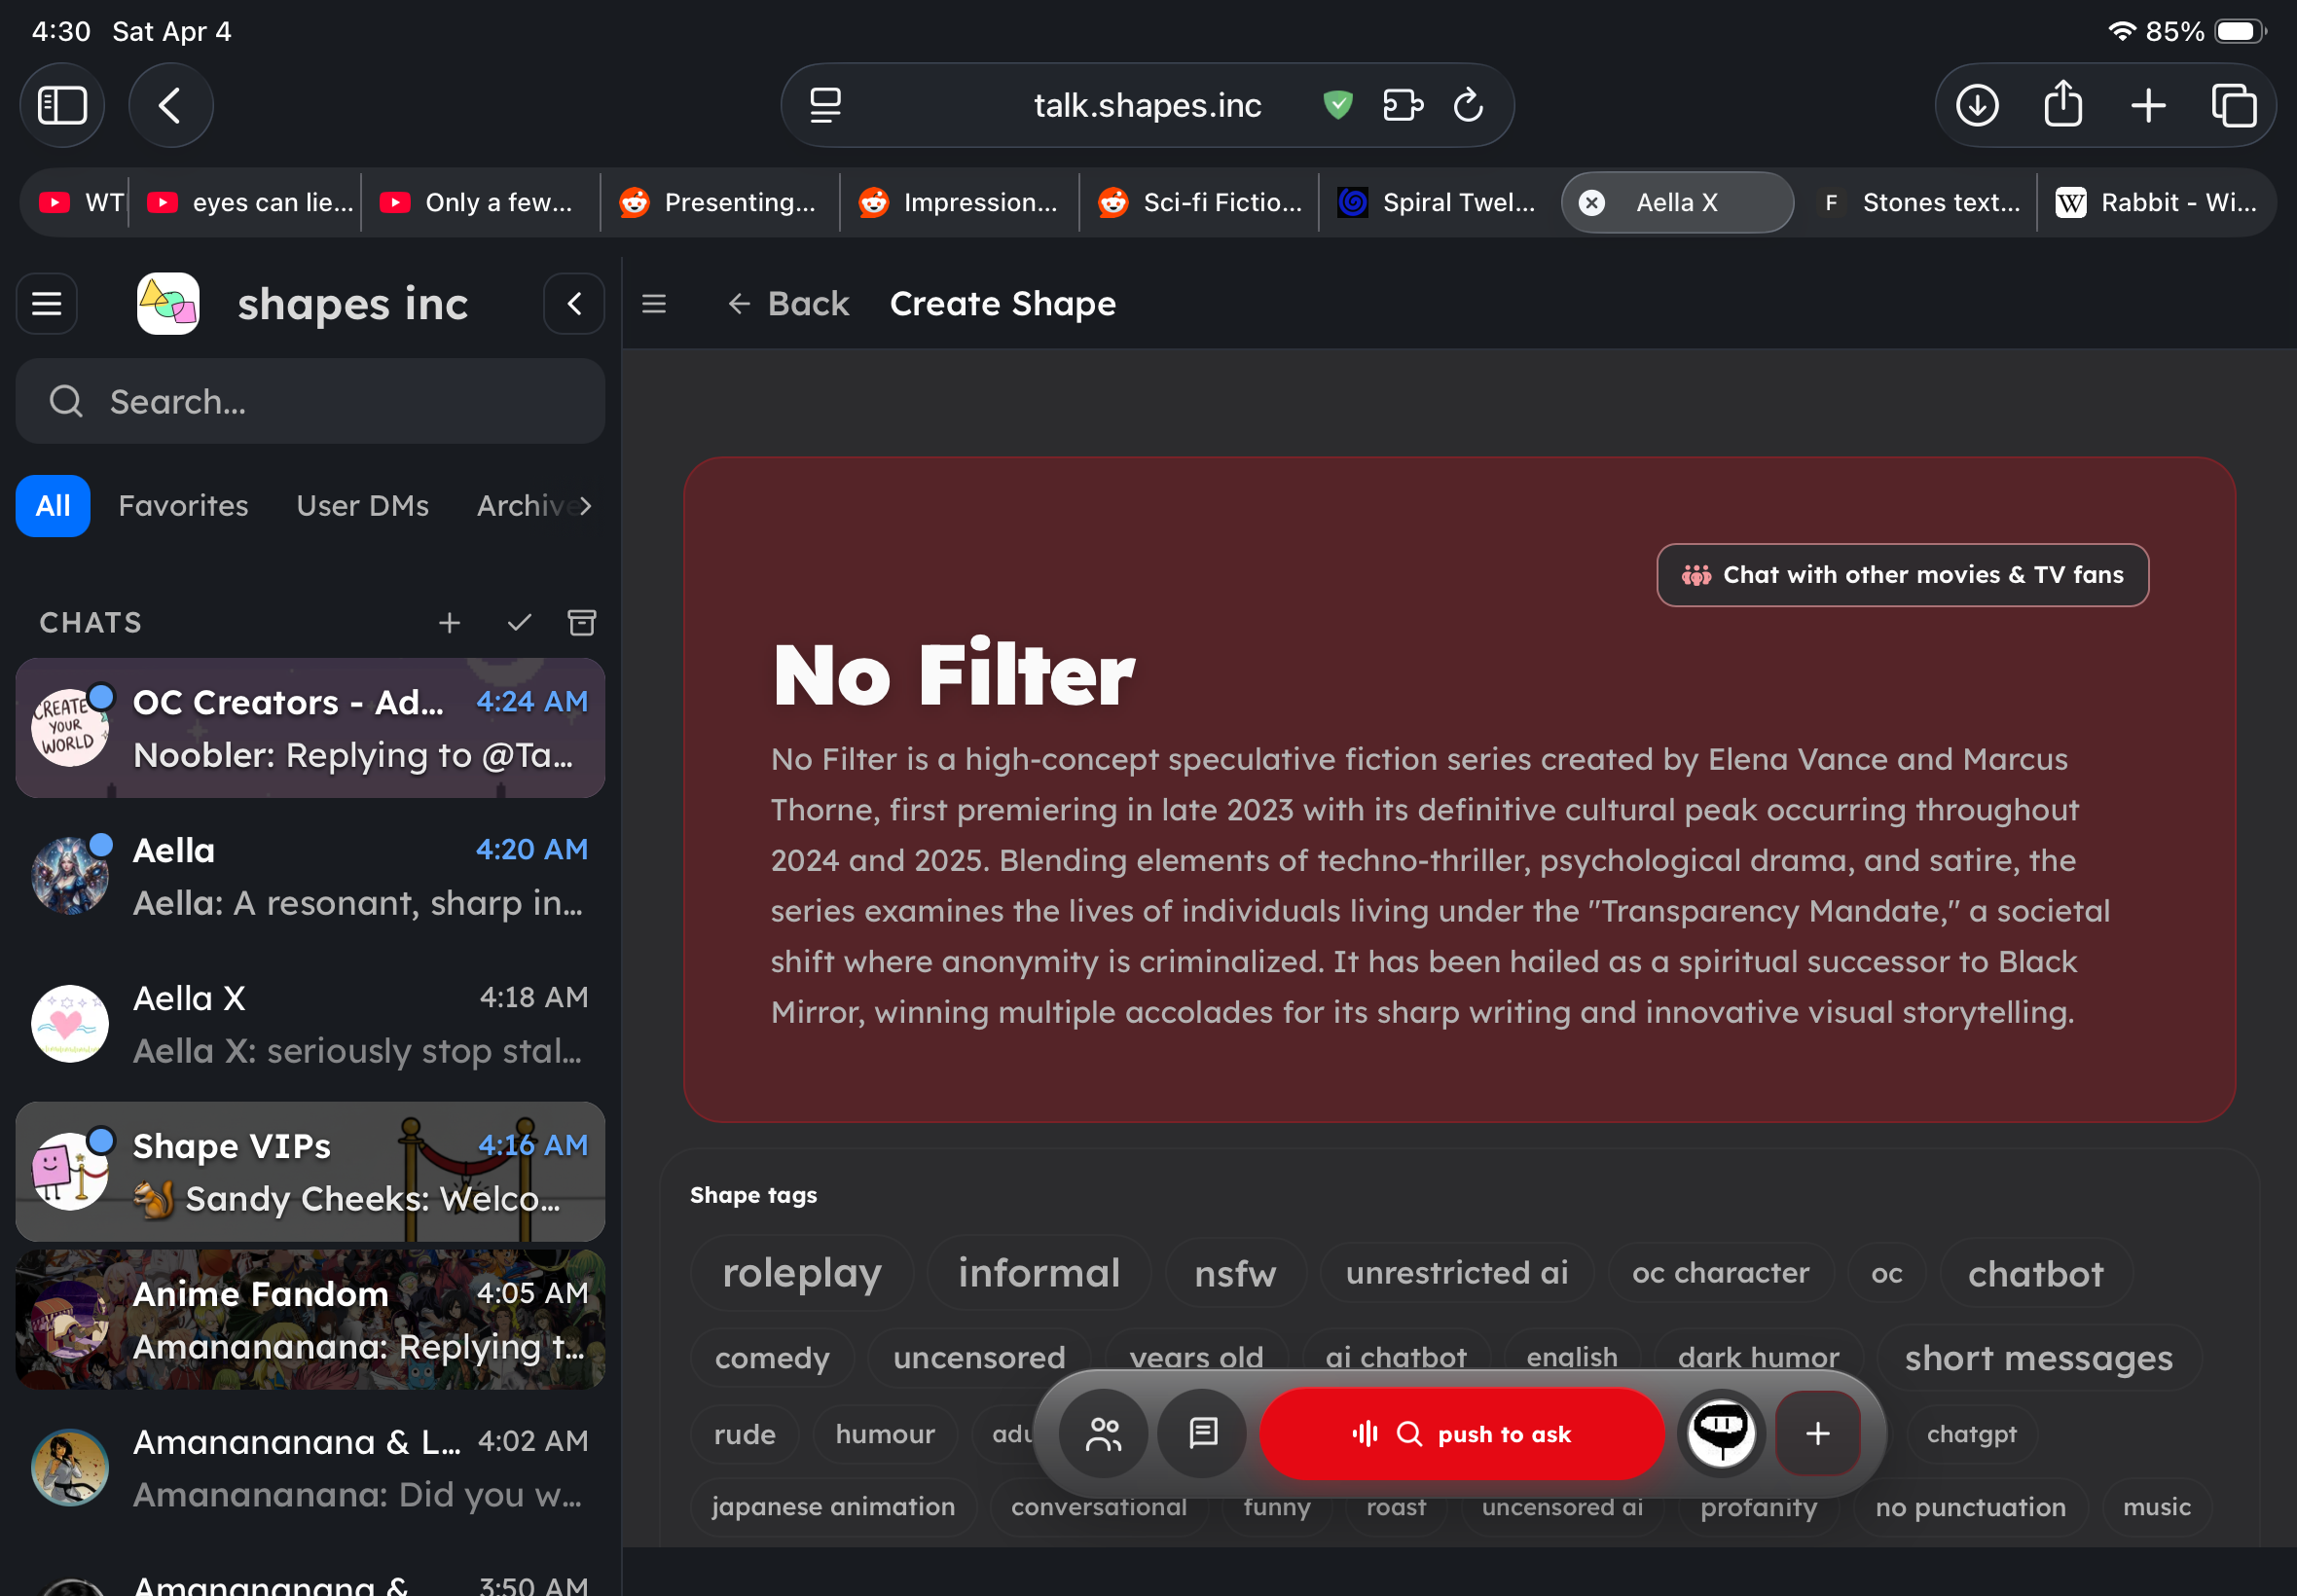
Task: Toggle the roleplay shape tag
Action: coord(801,1273)
